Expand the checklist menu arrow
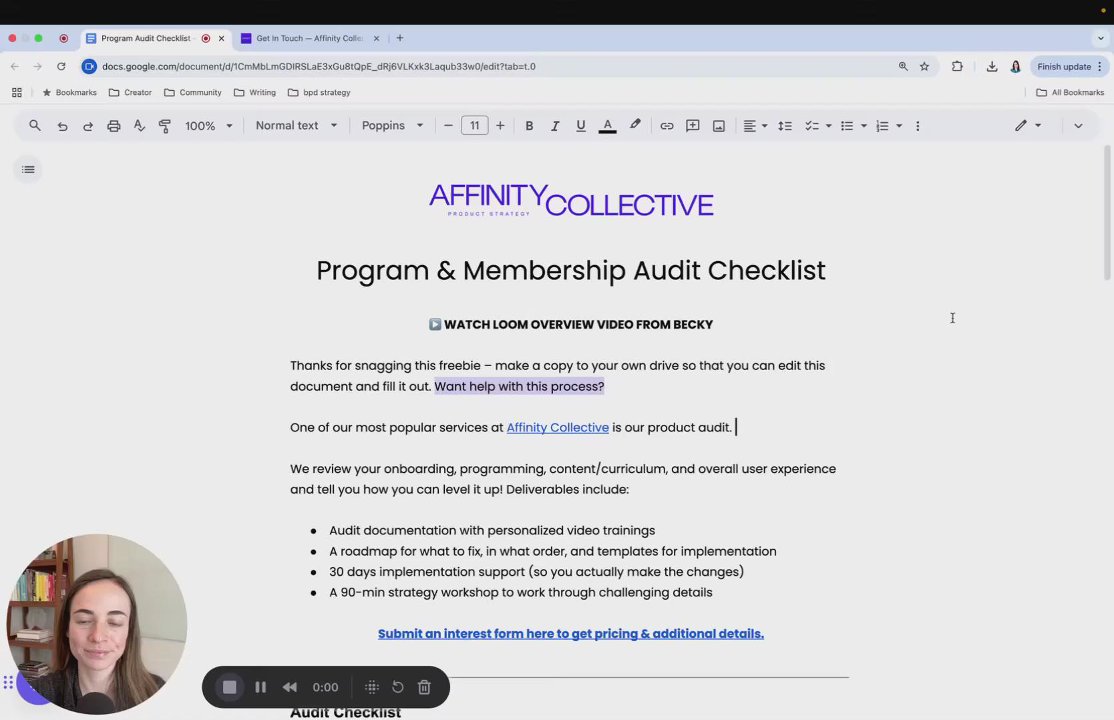 pos(828,126)
